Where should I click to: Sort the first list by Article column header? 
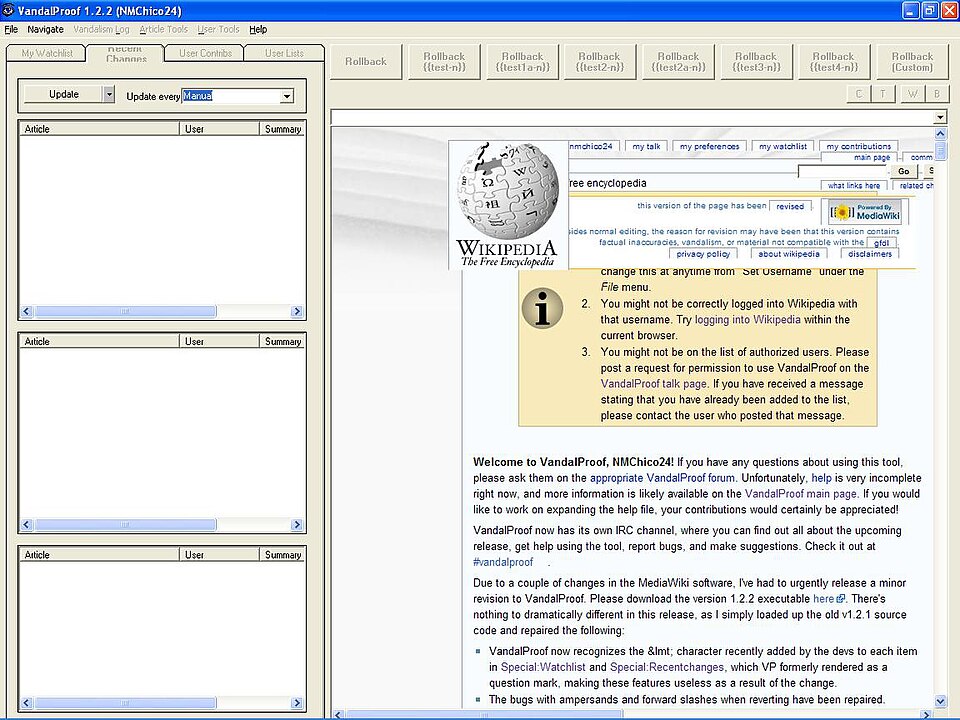(99, 129)
